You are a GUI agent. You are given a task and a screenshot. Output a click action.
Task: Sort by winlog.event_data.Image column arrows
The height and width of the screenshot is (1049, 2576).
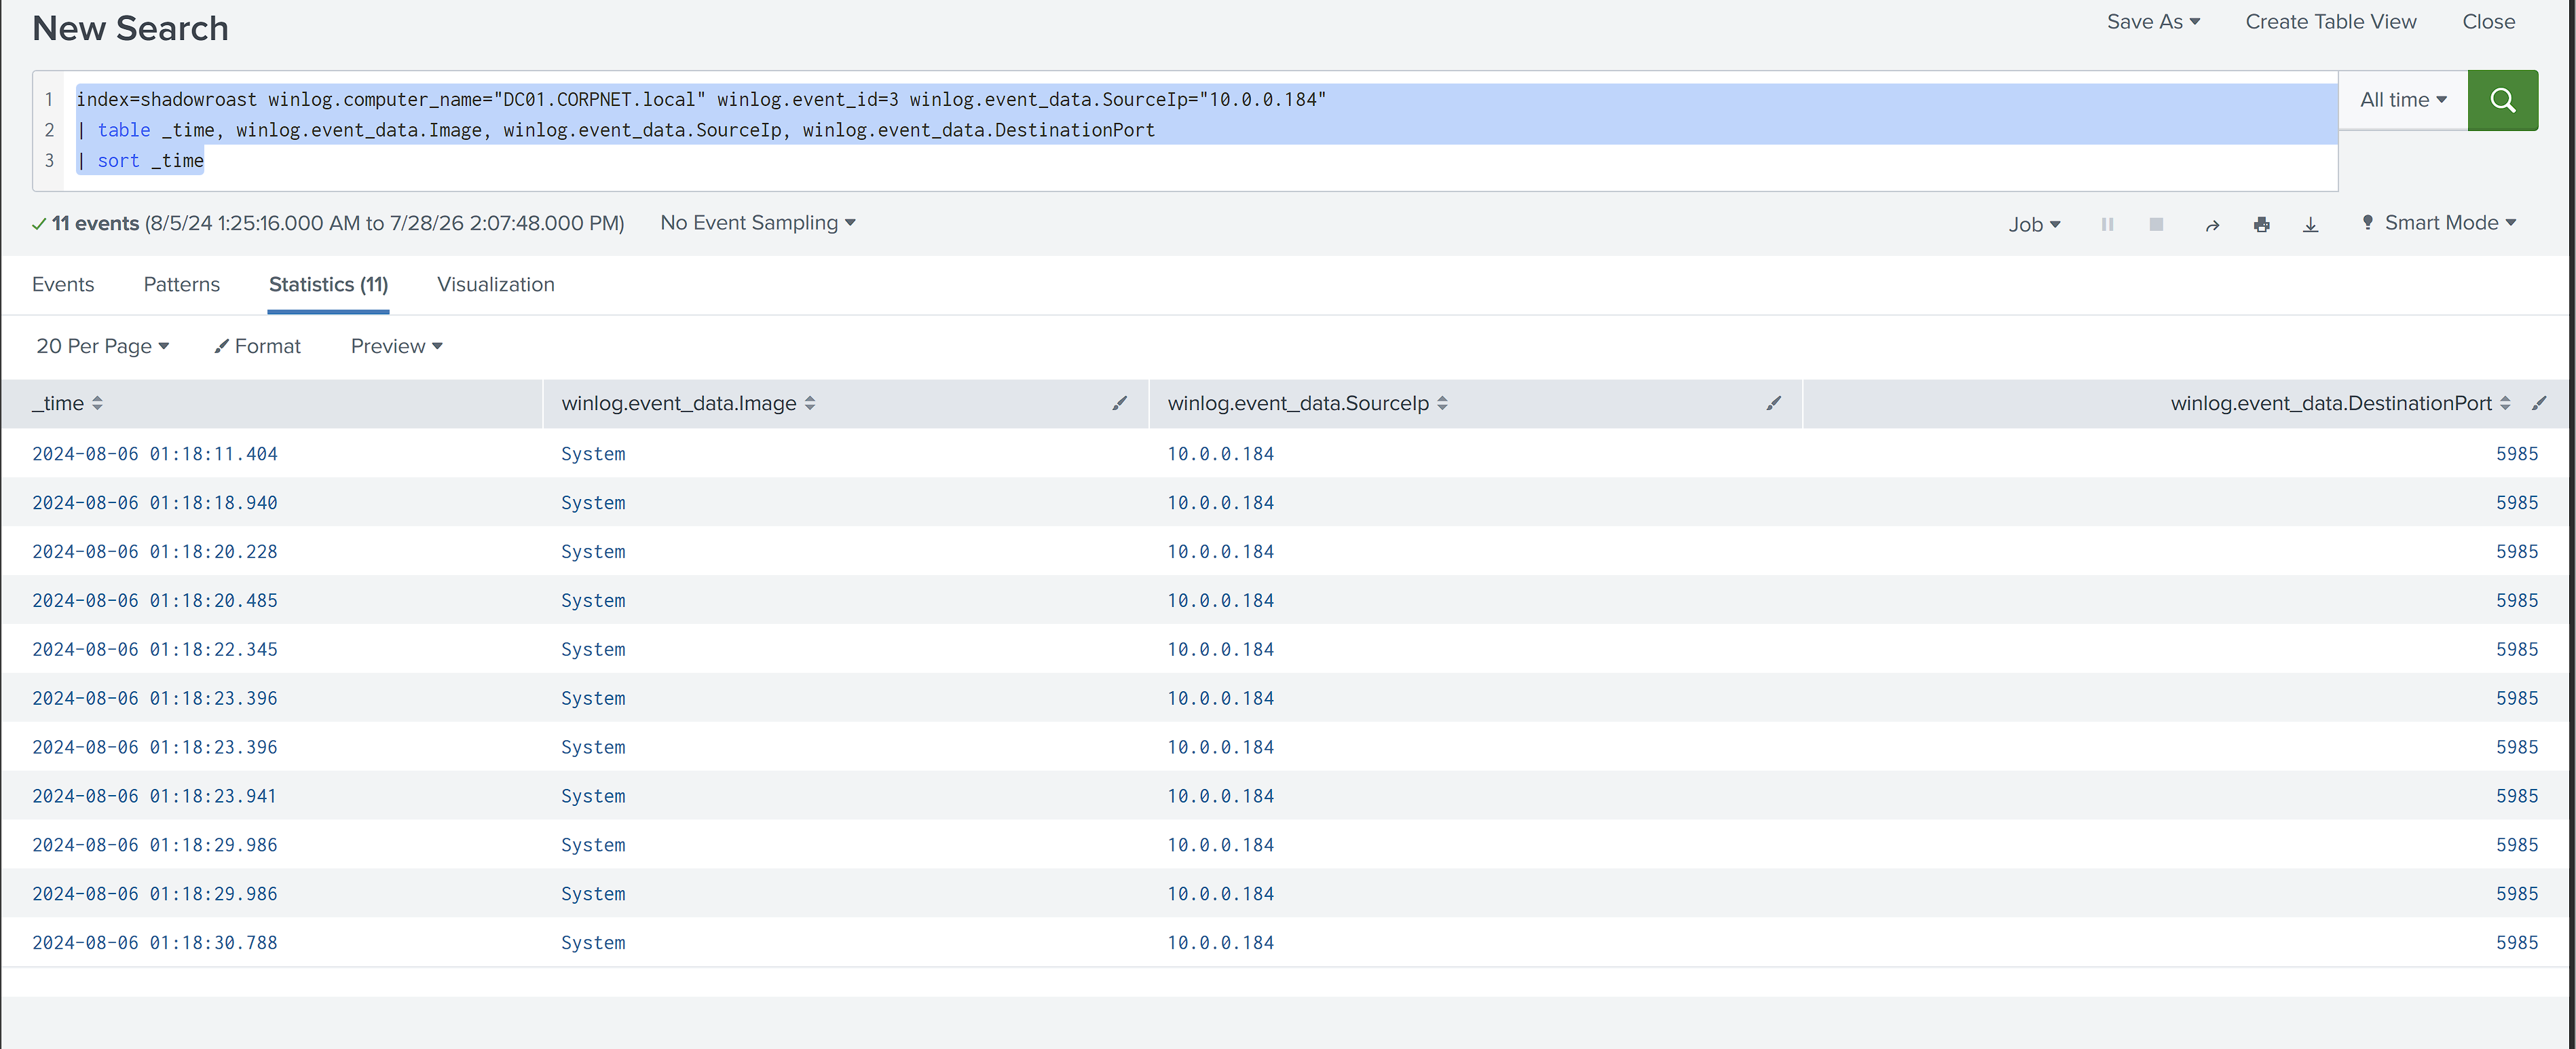810,403
